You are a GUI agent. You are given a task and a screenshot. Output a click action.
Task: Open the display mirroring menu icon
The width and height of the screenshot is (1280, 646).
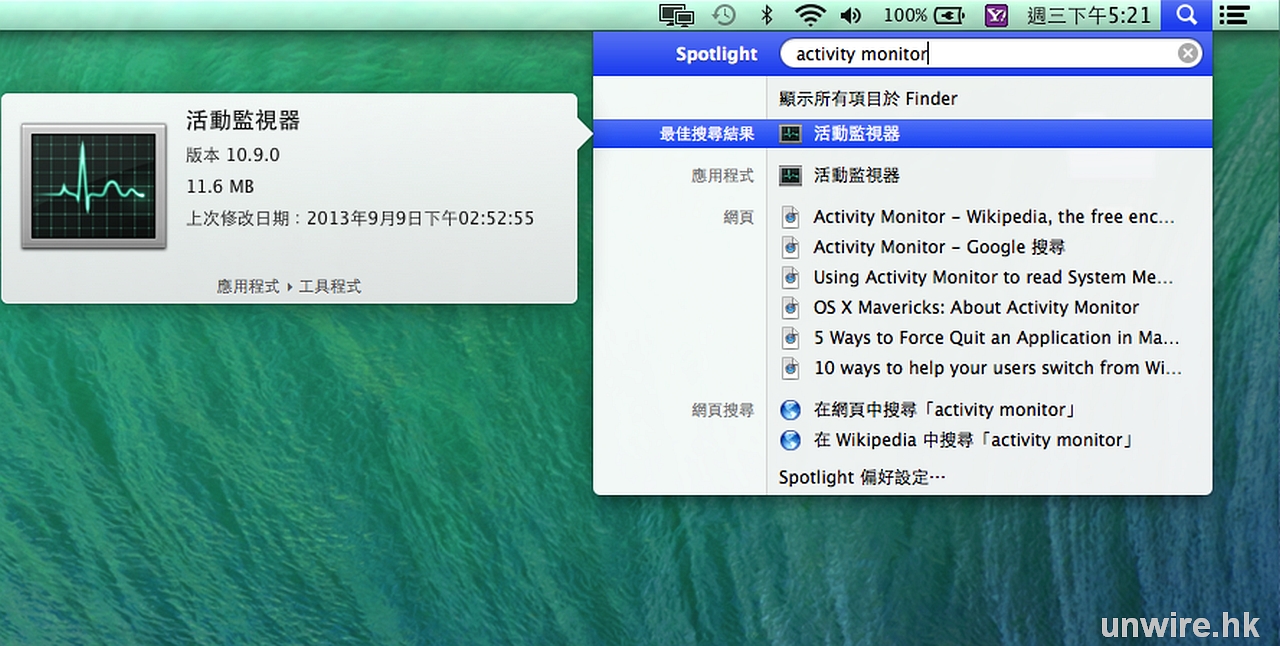coord(677,15)
